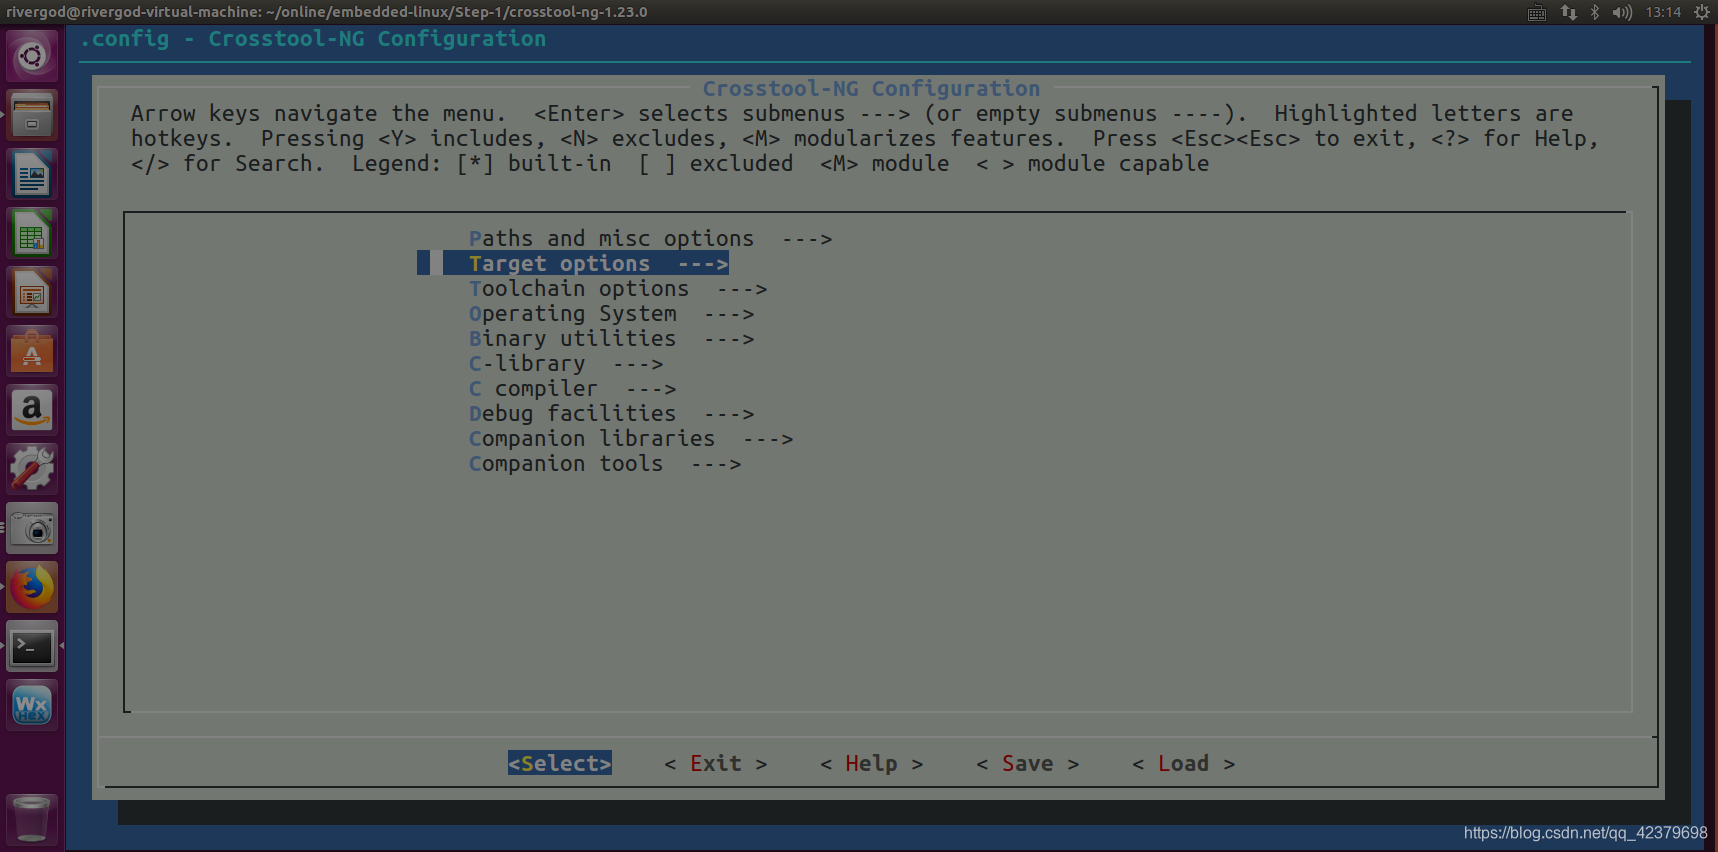Launch LibreOffice Writer from the dock
1718x852 pixels.
coord(32,174)
